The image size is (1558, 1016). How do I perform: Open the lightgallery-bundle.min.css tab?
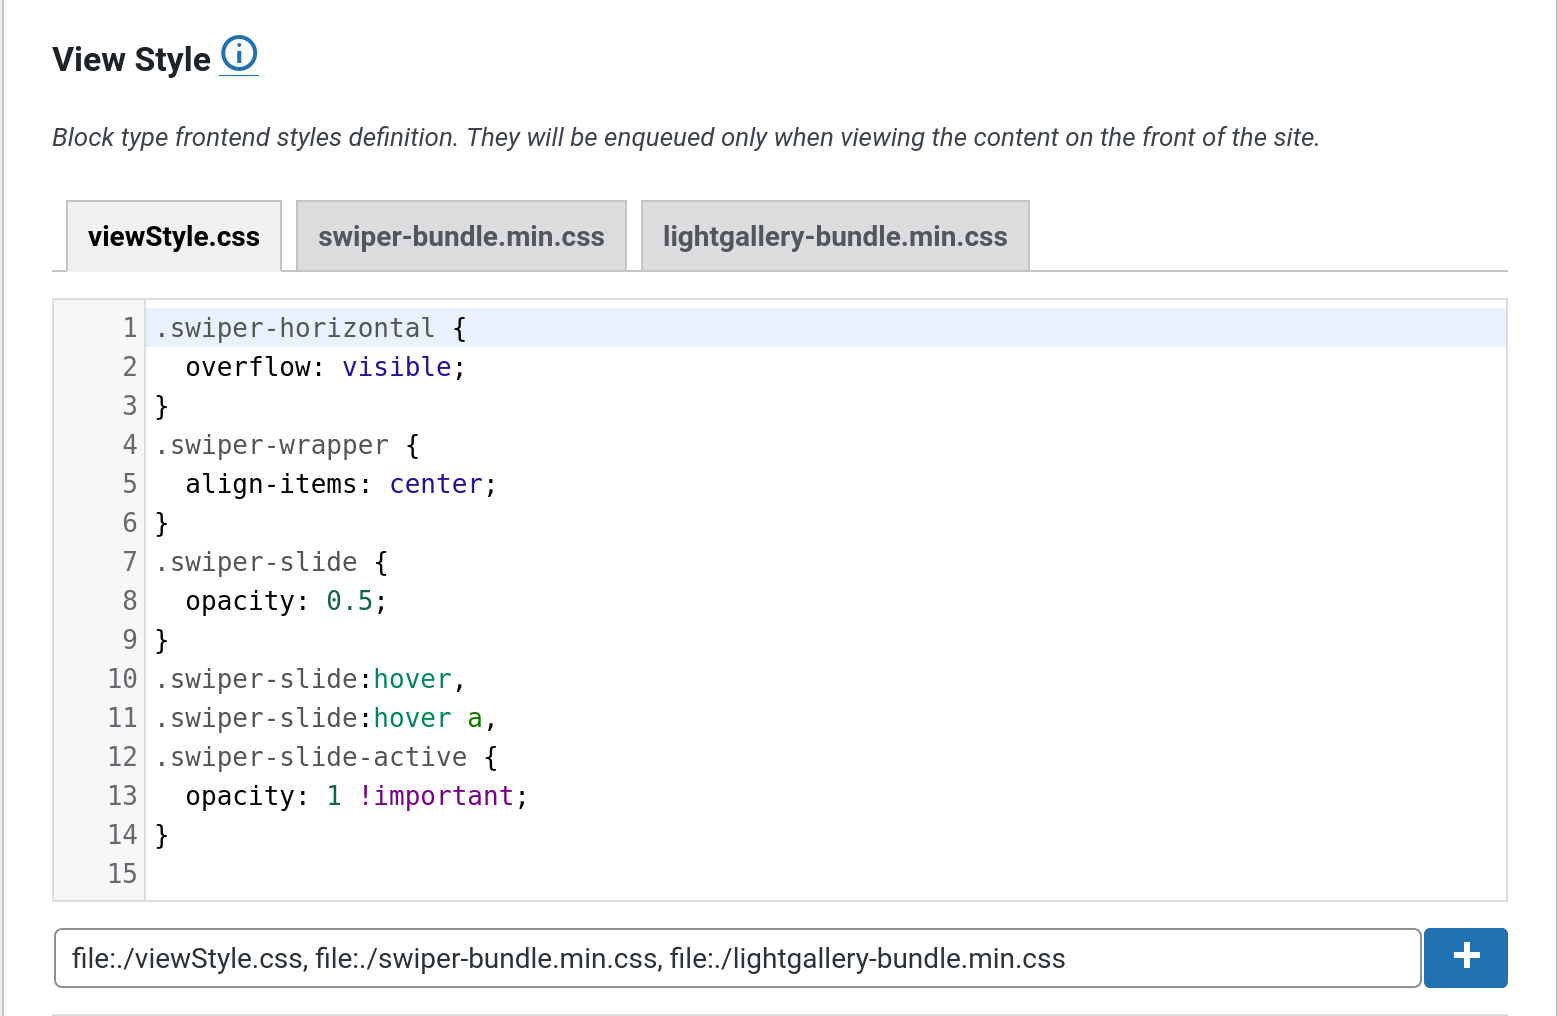835,236
